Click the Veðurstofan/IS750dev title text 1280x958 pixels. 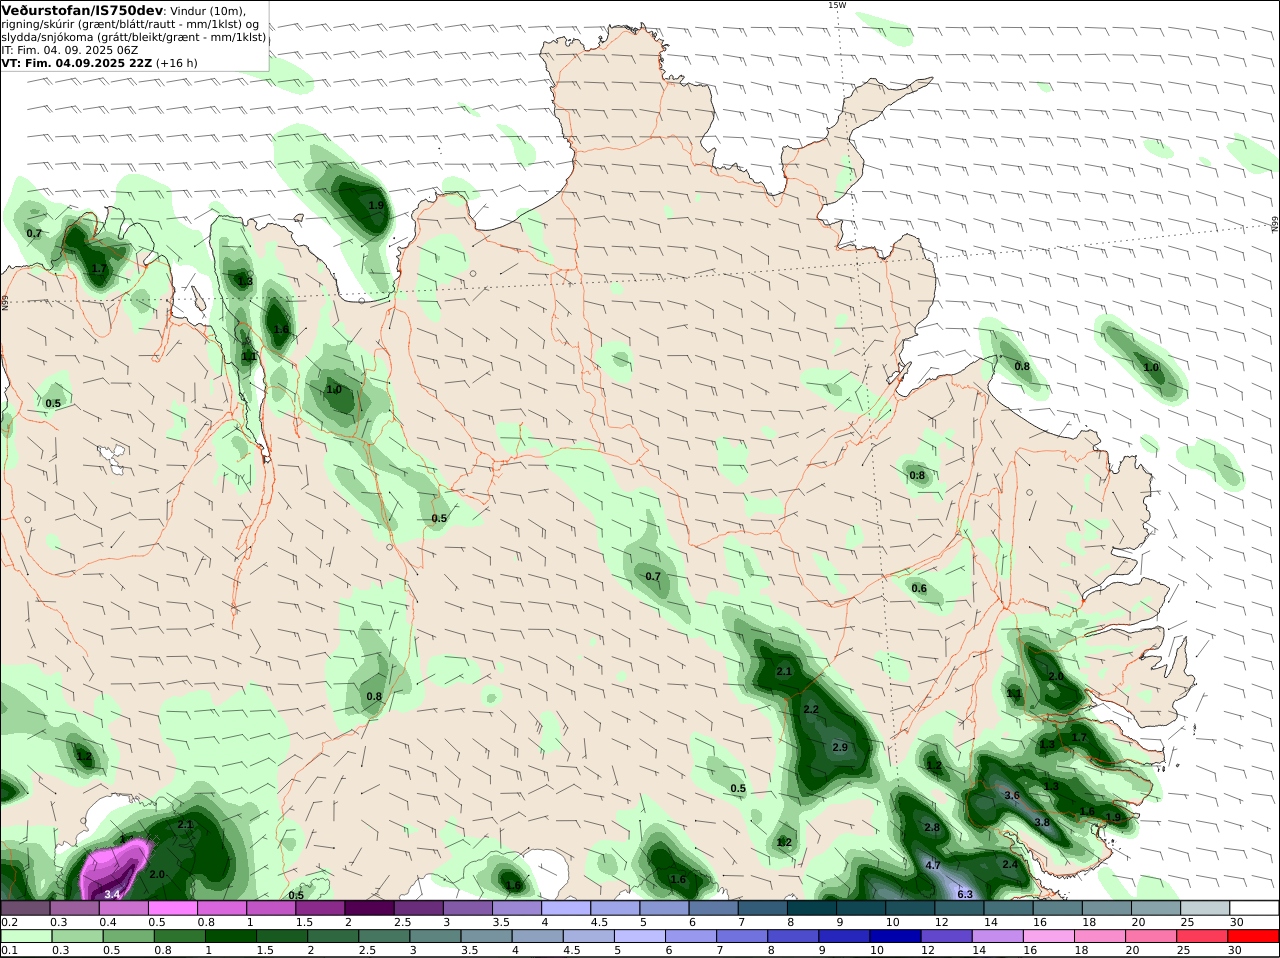[x=81, y=10]
